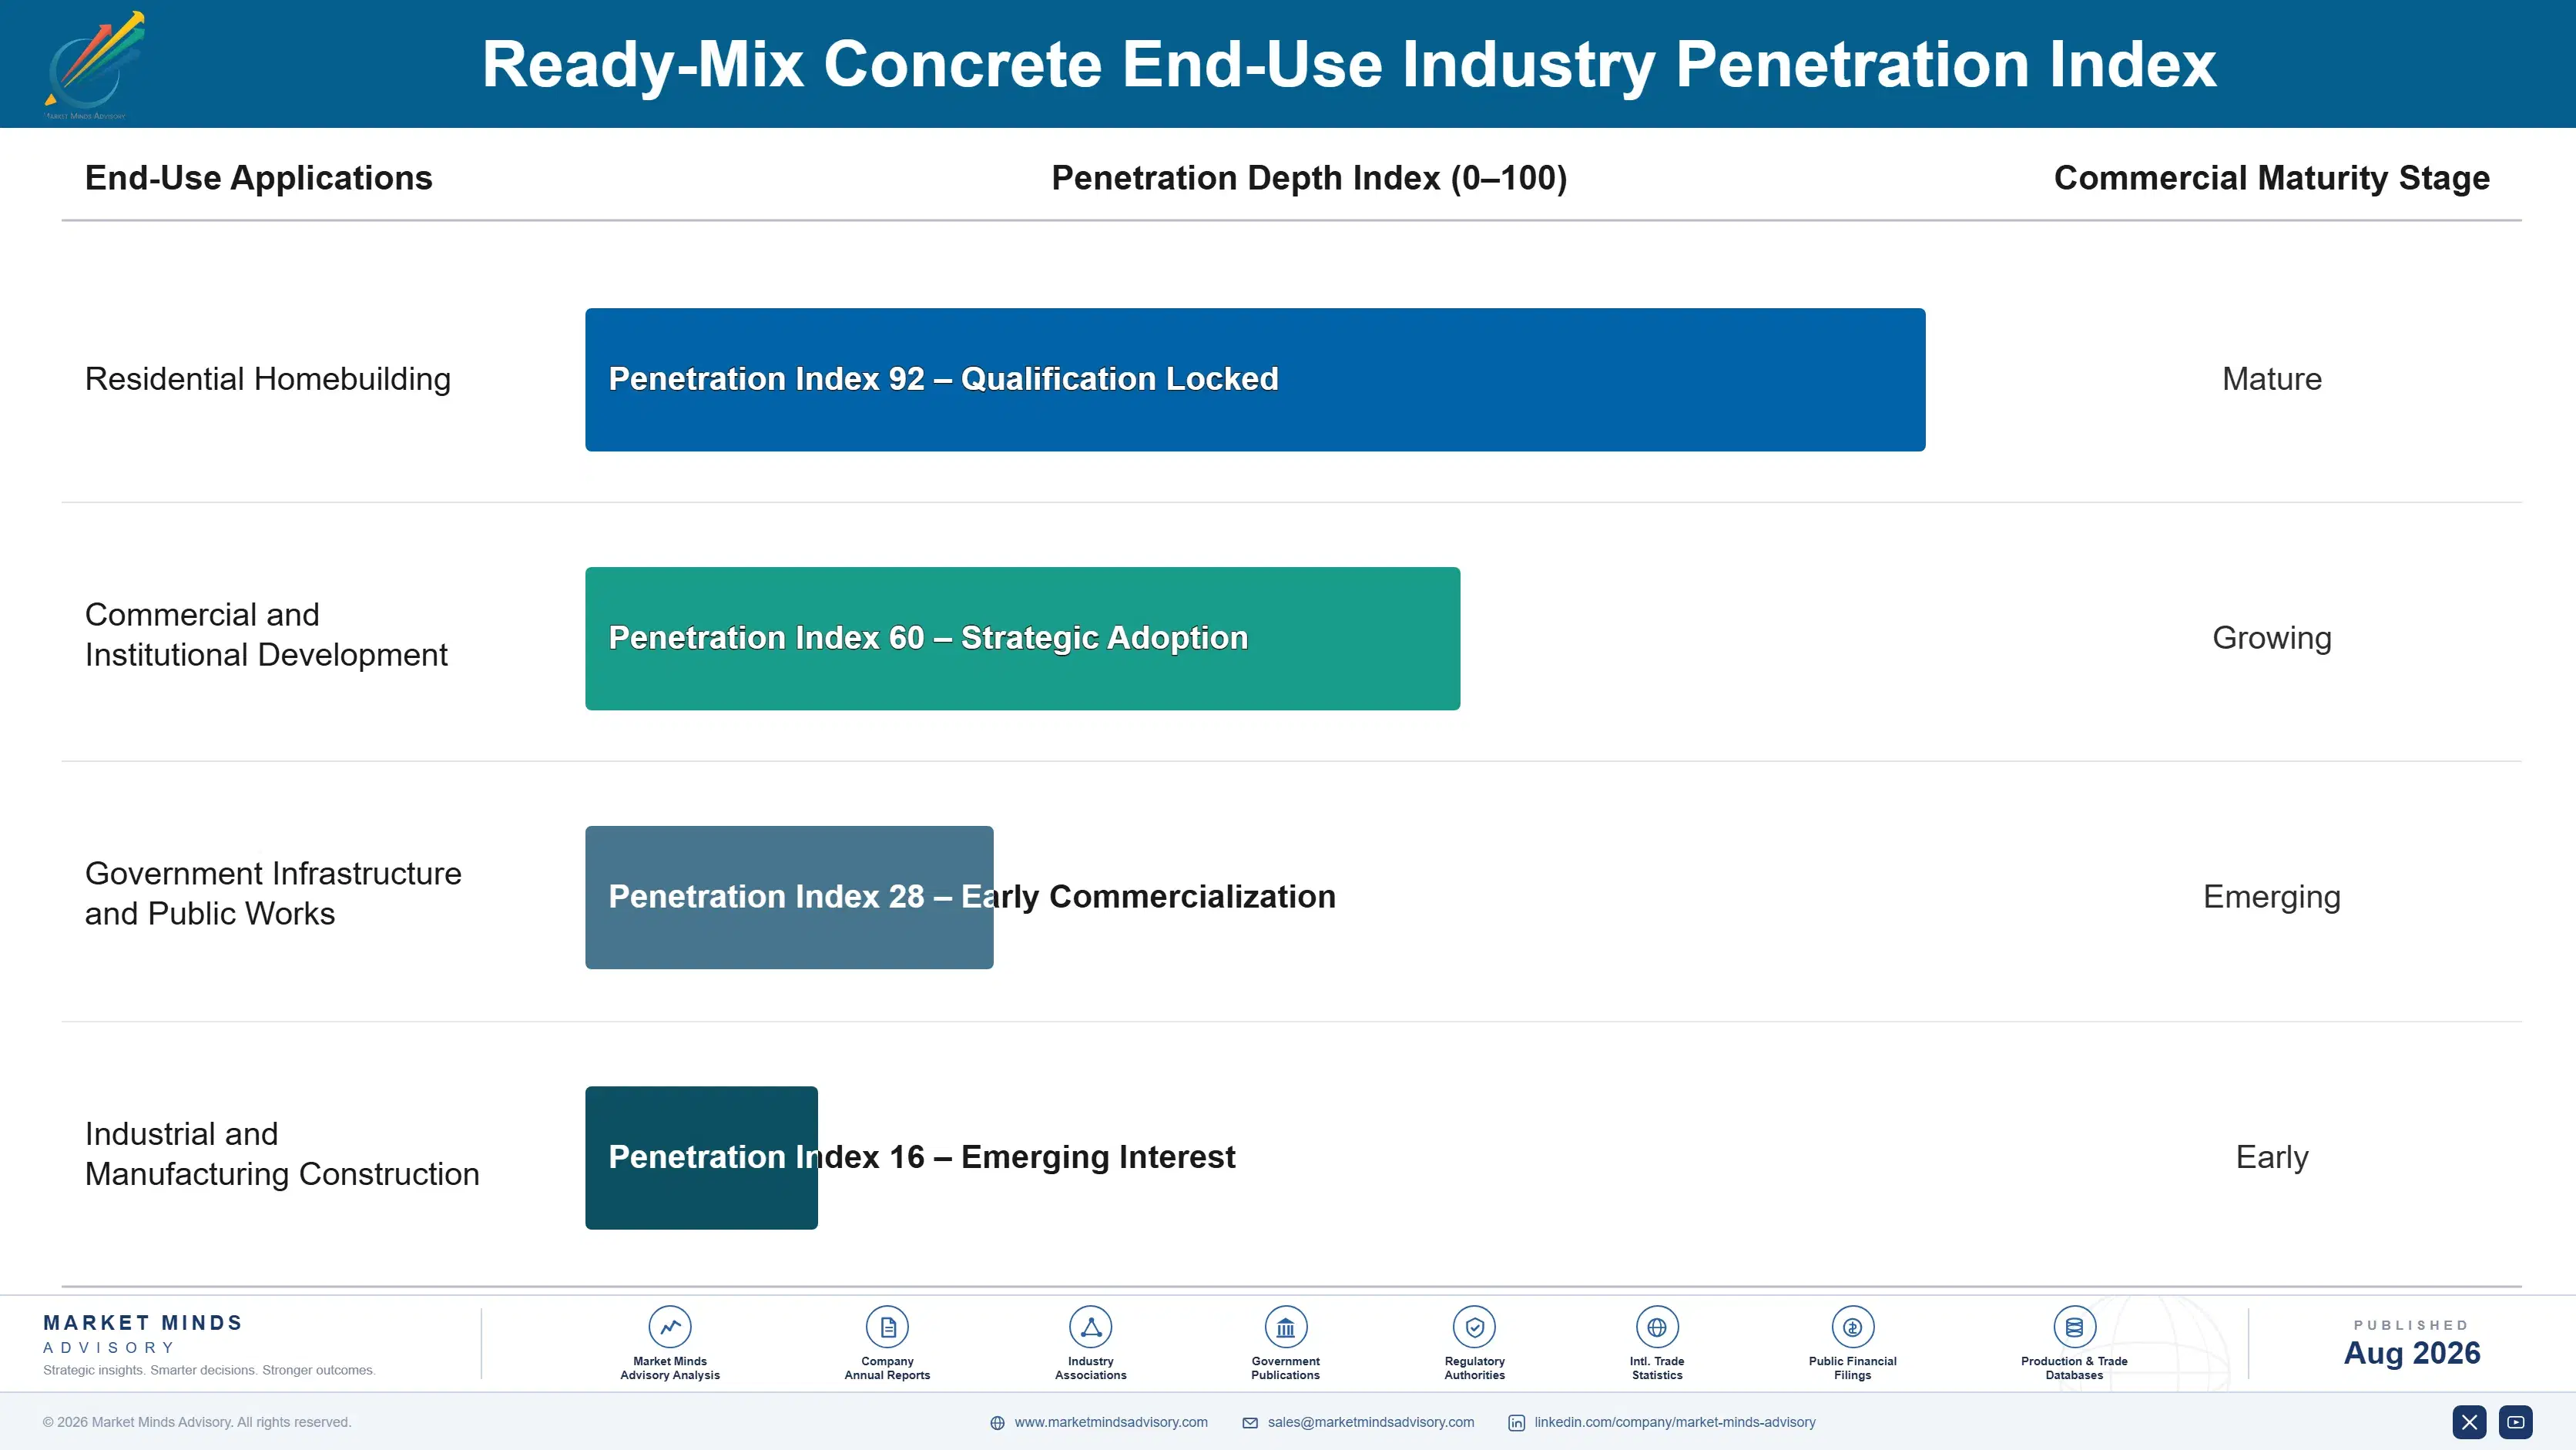The width and height of the screenshot is (2576, 1450).
Task: Open the YouTube icon in footer
Action: click(2516, 1422)
